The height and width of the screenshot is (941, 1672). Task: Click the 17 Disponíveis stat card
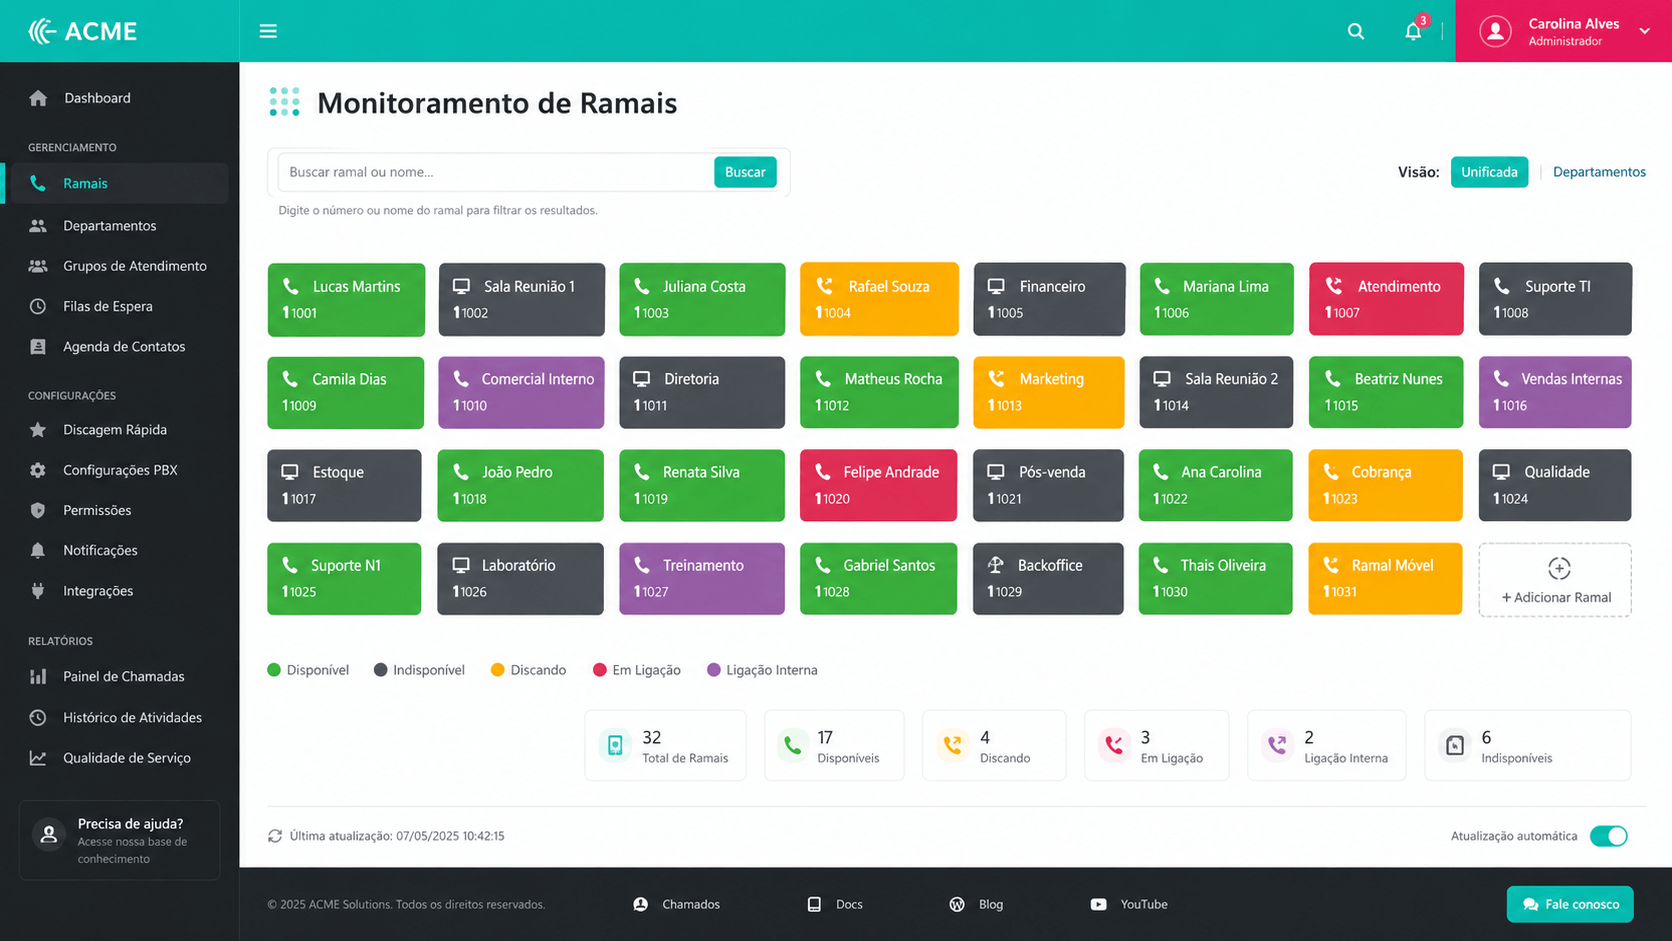(x=834, y=745)
